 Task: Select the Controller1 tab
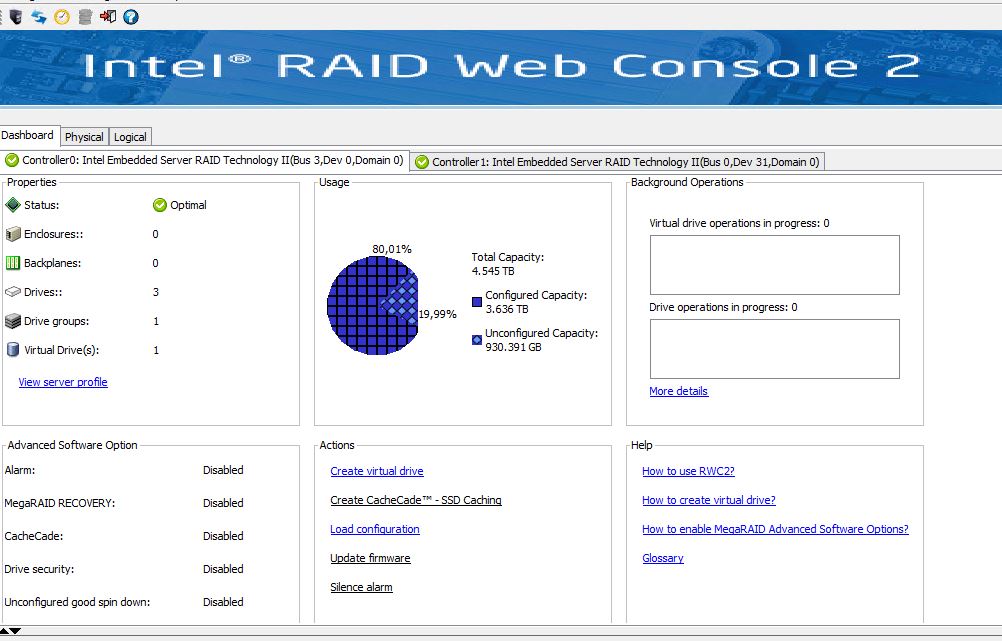tap(617, 162)
